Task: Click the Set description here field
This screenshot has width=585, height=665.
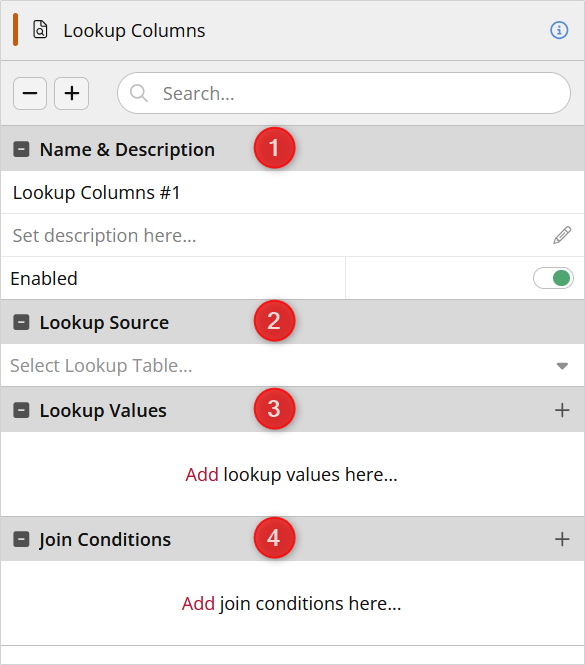Action: tap(292, 235)
